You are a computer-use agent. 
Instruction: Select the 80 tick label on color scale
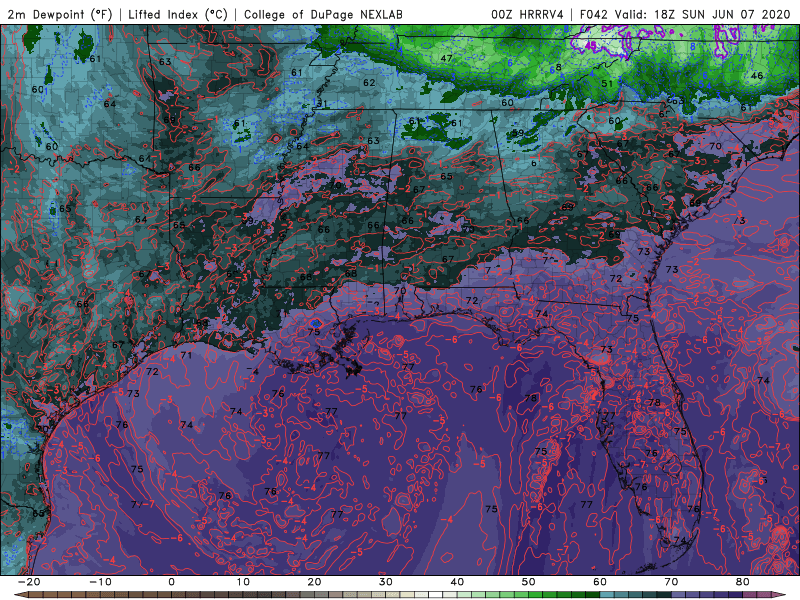(x=743, y=582)
